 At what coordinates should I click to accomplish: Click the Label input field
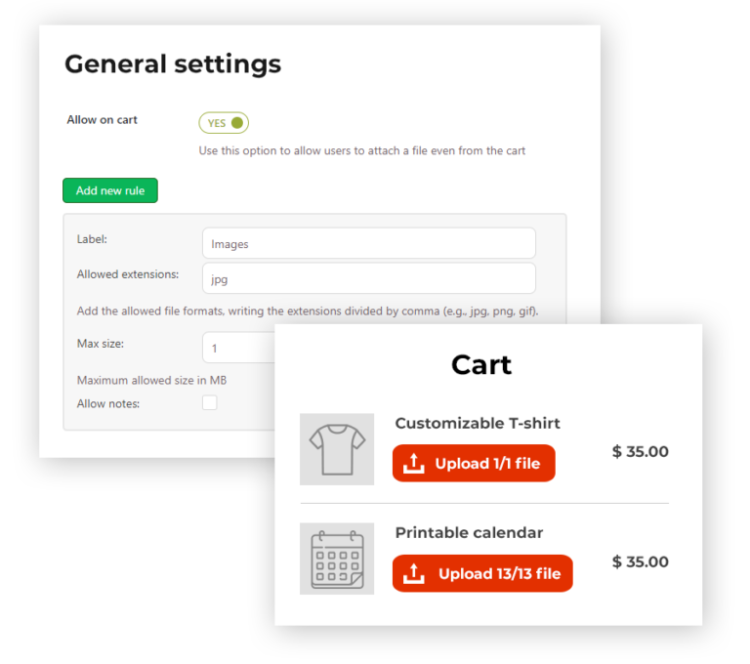pos(368,244)
